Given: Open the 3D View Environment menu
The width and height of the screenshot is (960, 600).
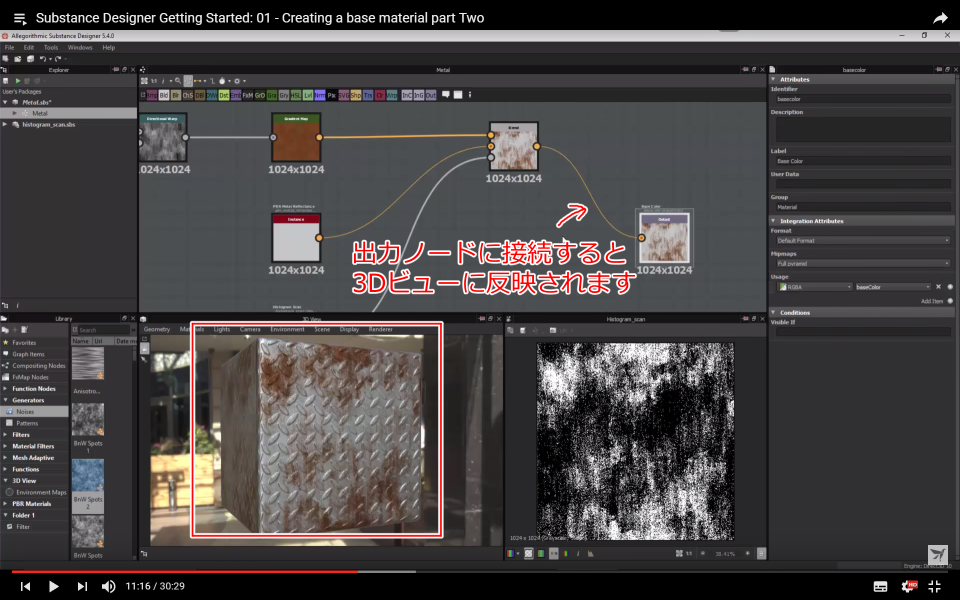Looking at the screenshot, I should click(287, 329).
